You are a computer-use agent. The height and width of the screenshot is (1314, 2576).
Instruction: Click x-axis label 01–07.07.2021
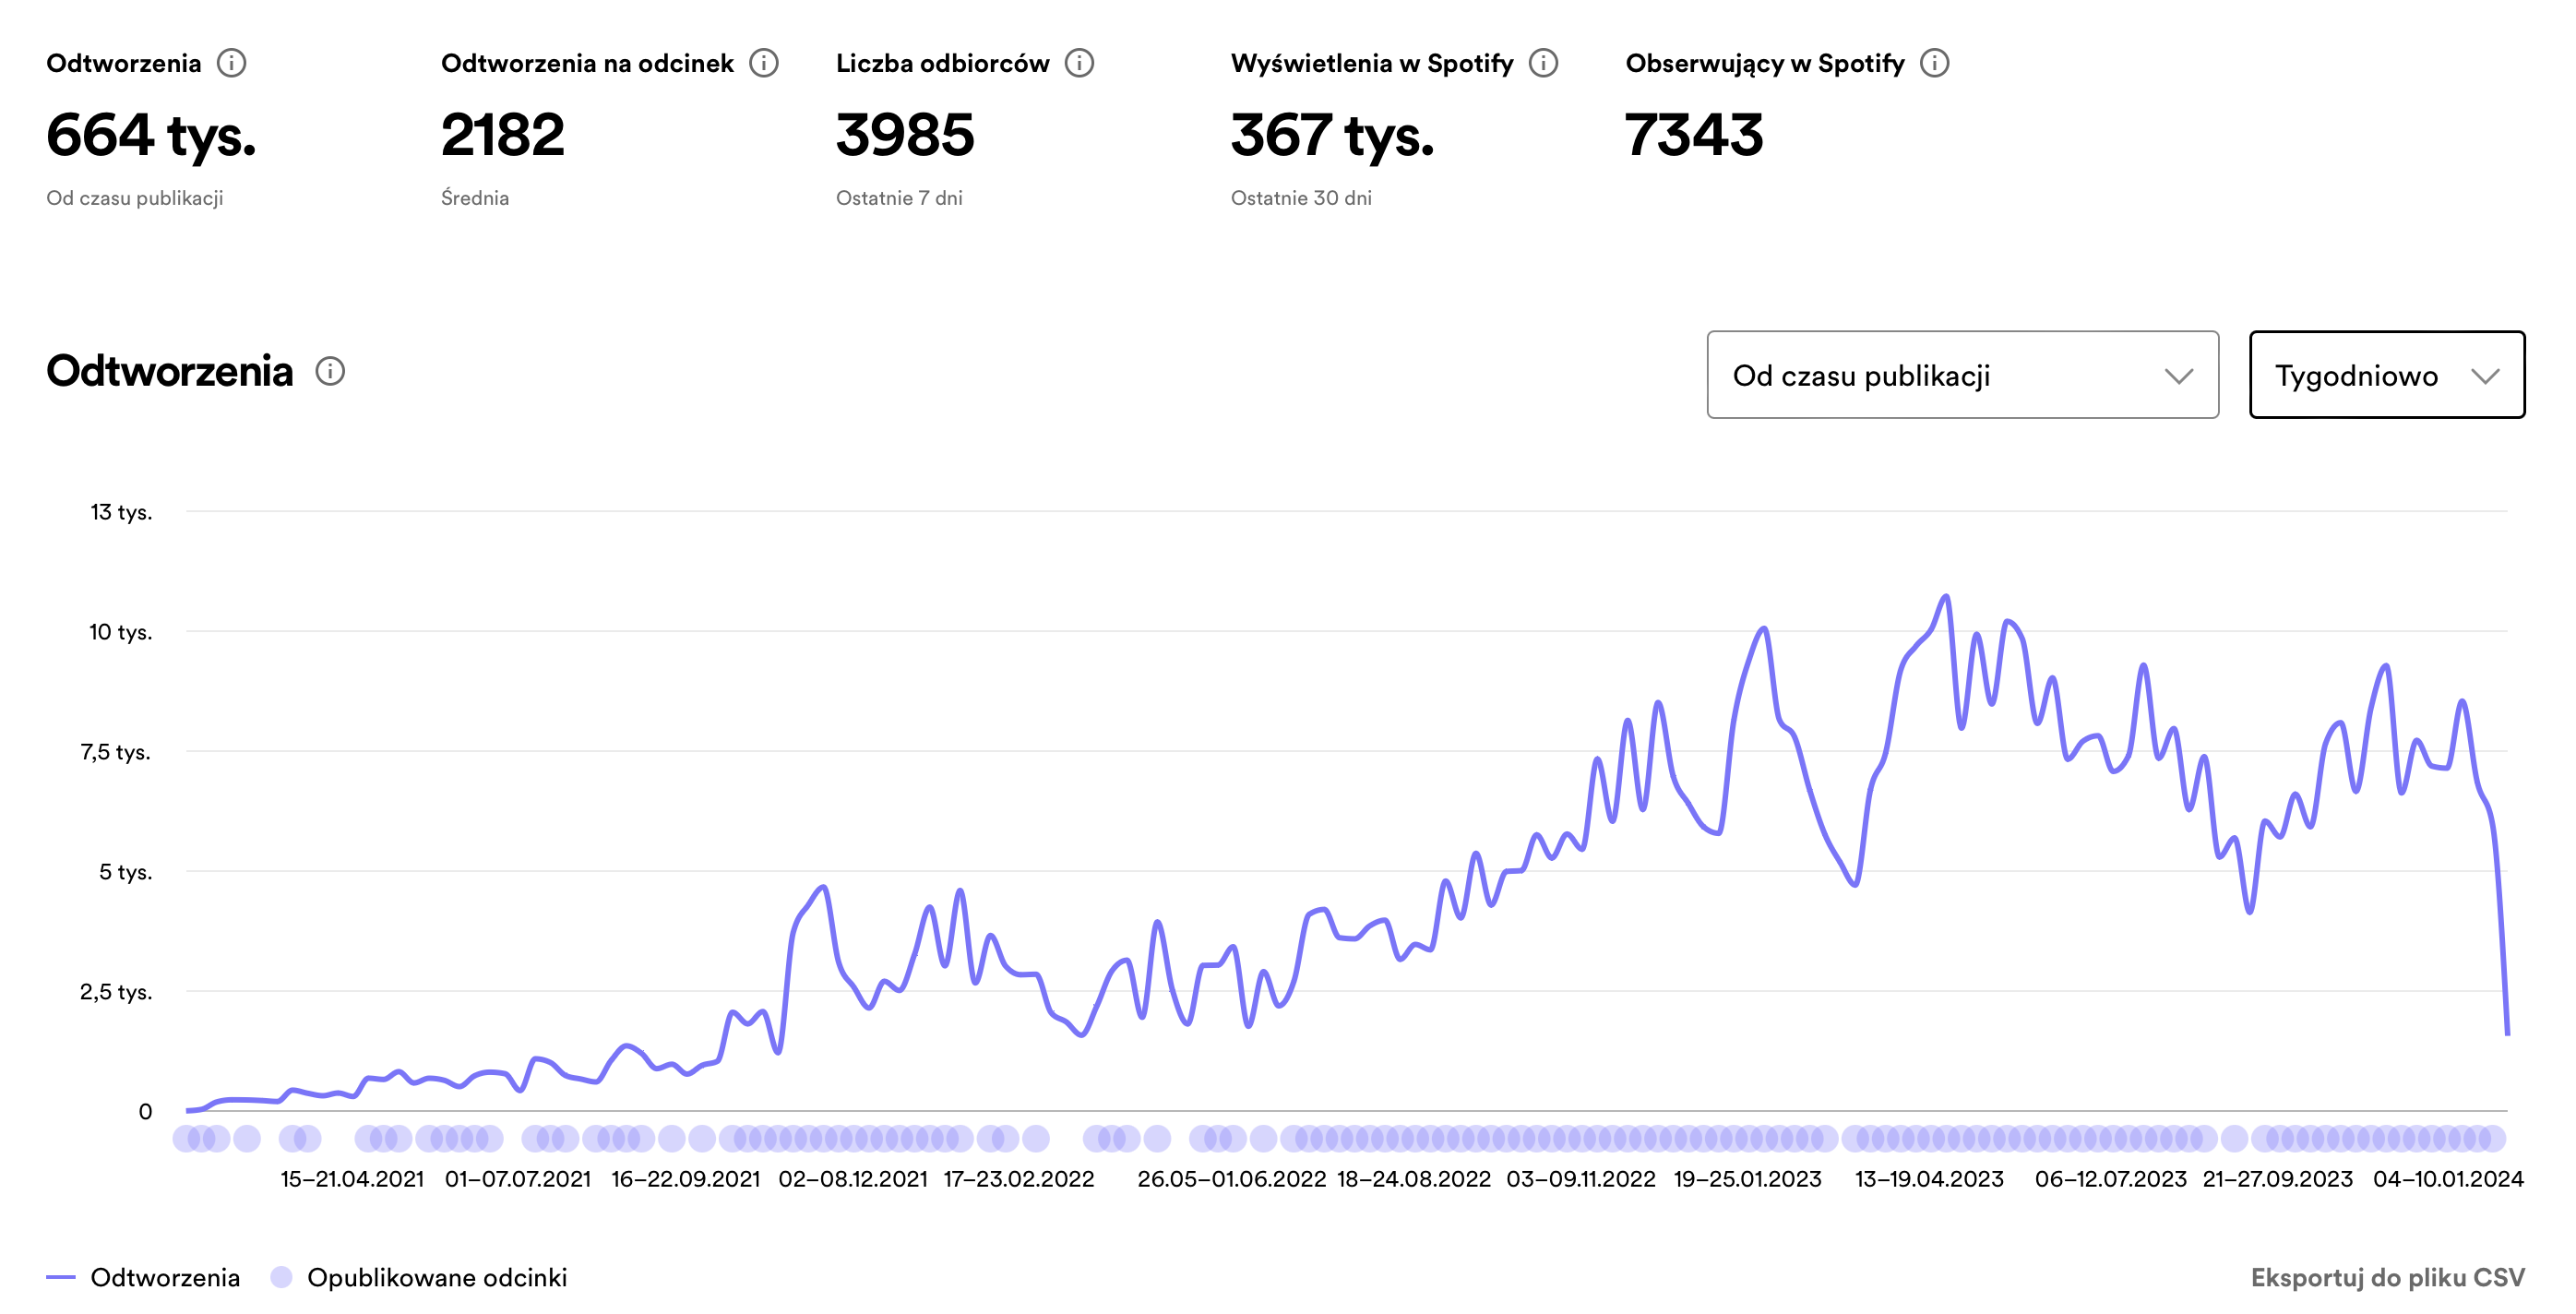pos(518,1179)
